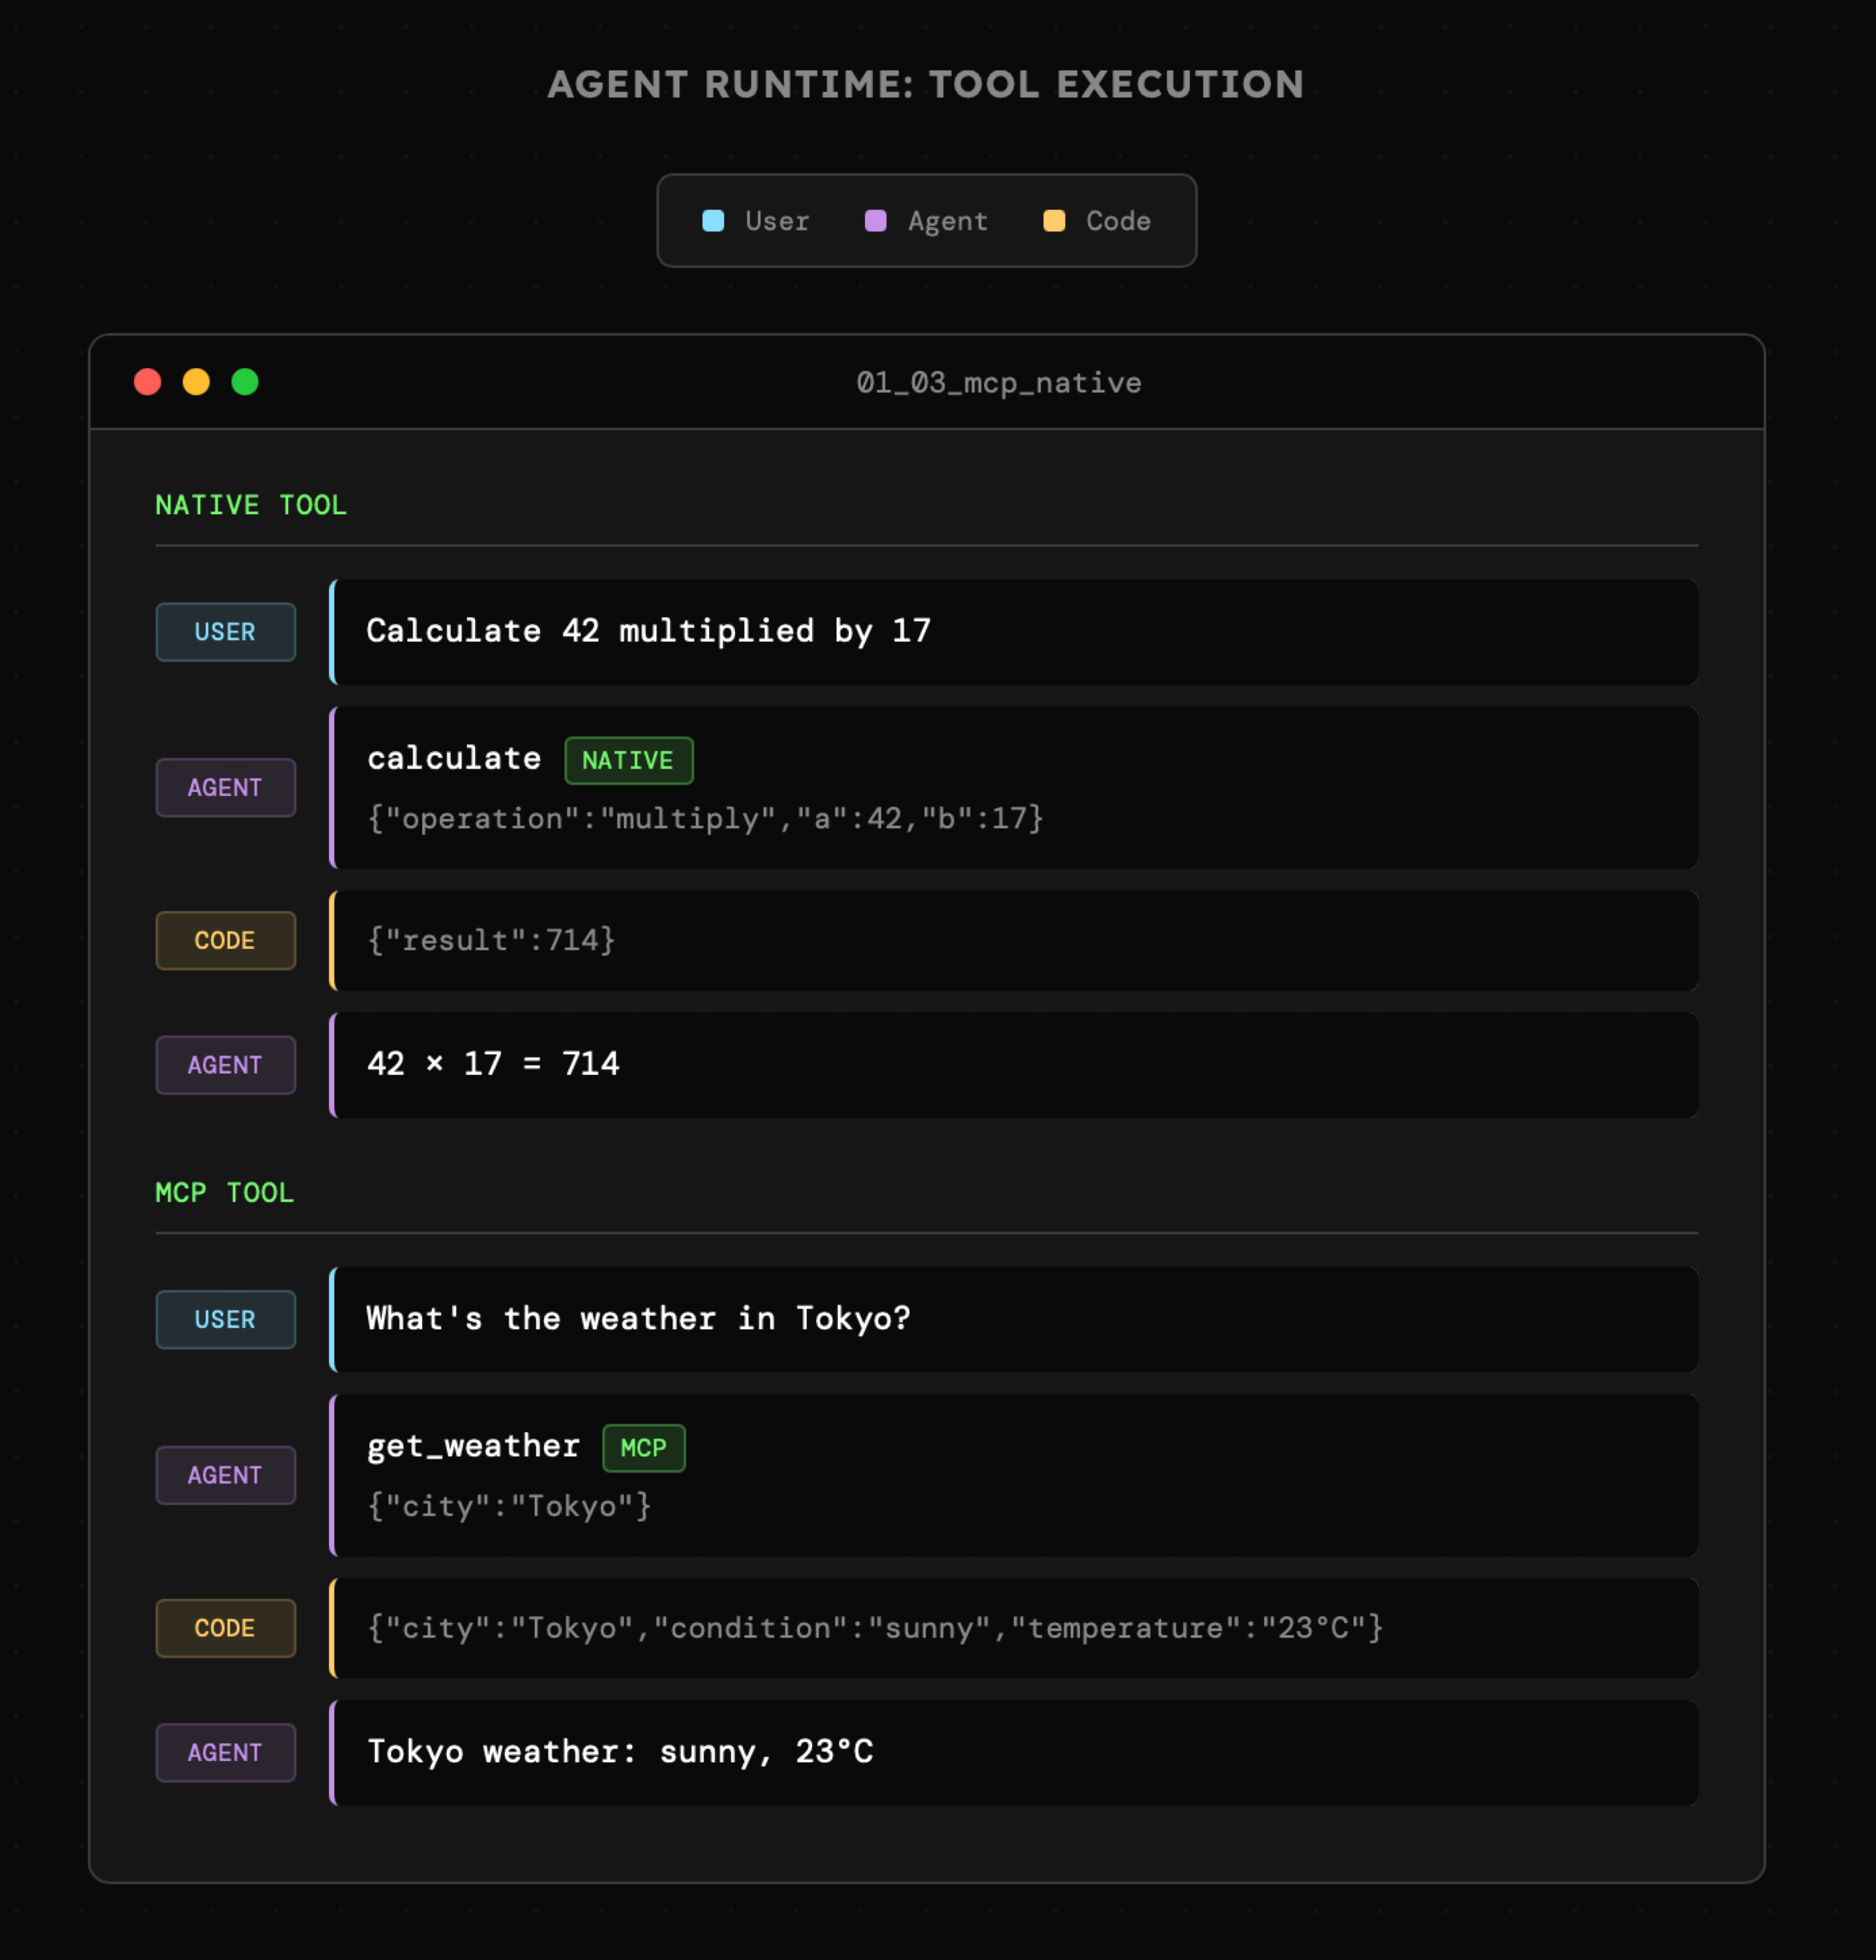Click the orange Code legend swatch
1876x1960 pixels.
coord(1054,221)
